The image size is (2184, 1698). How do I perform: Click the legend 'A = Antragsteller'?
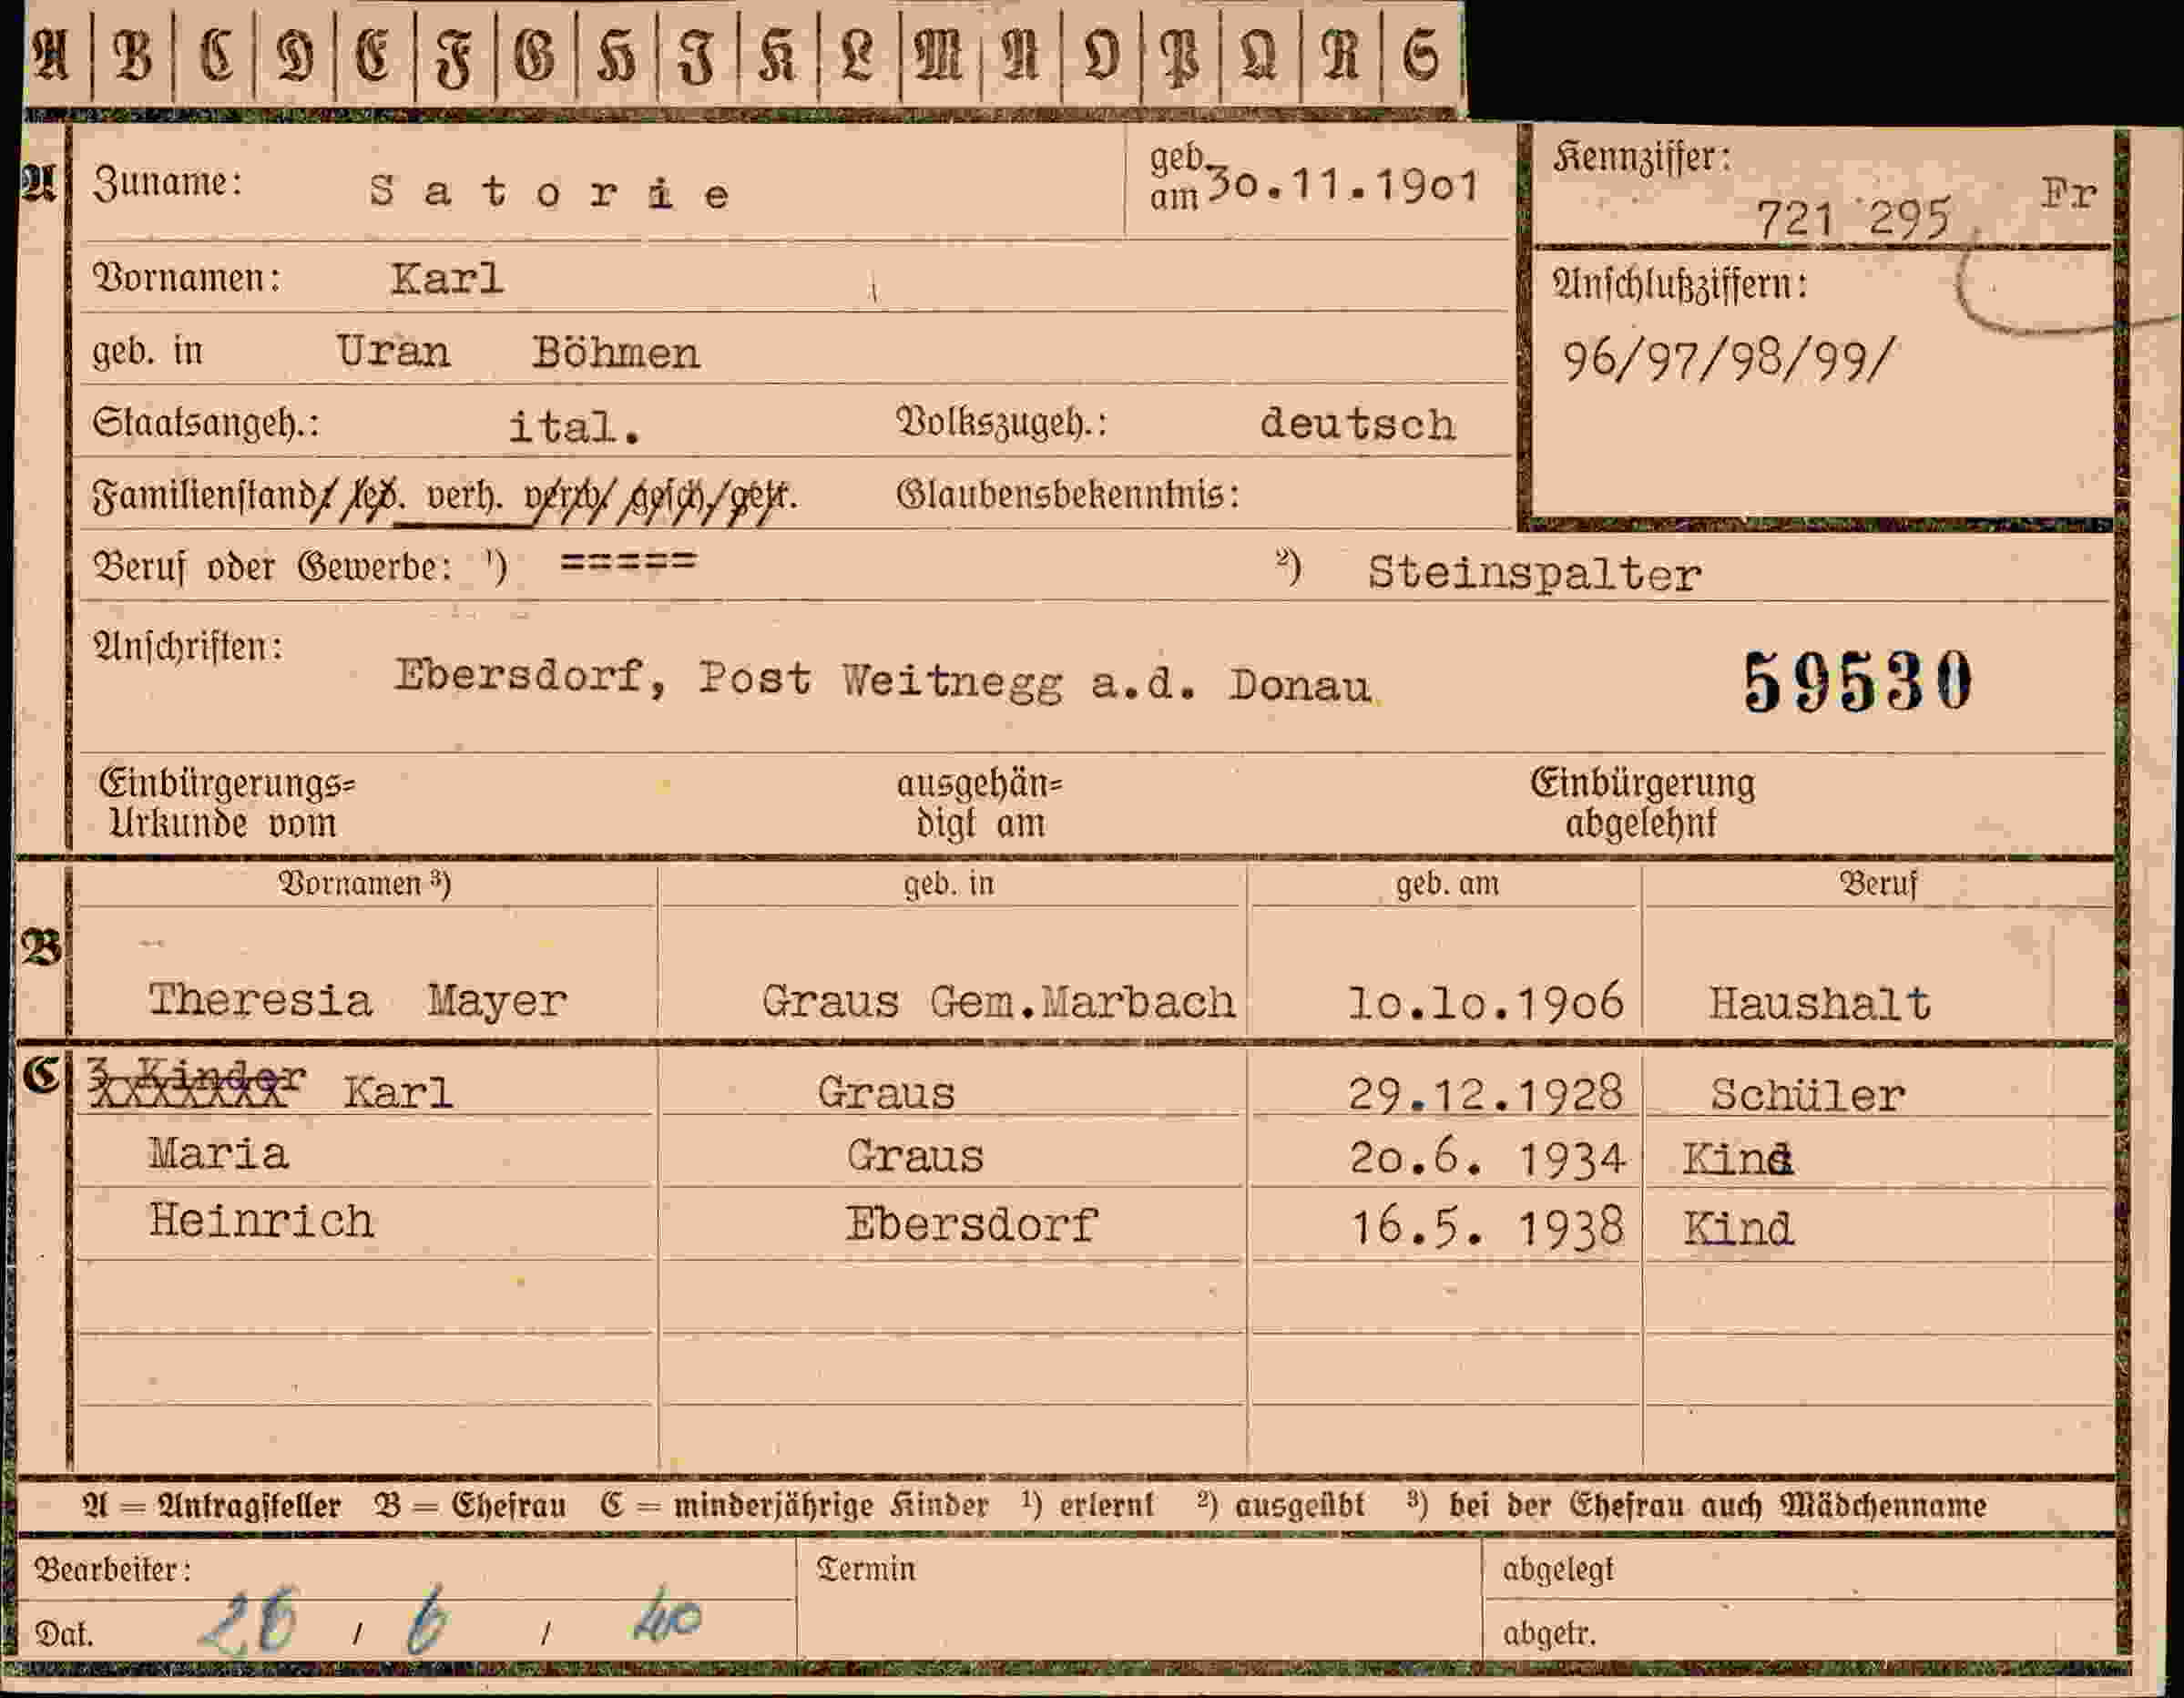click(211, 1506)
